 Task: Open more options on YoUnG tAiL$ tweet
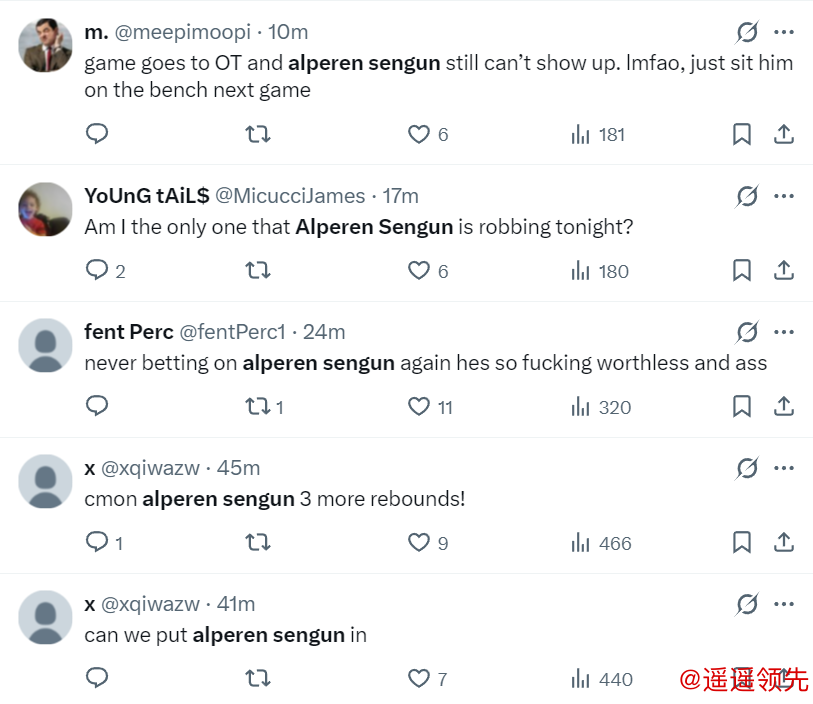[x=784, y=196]
